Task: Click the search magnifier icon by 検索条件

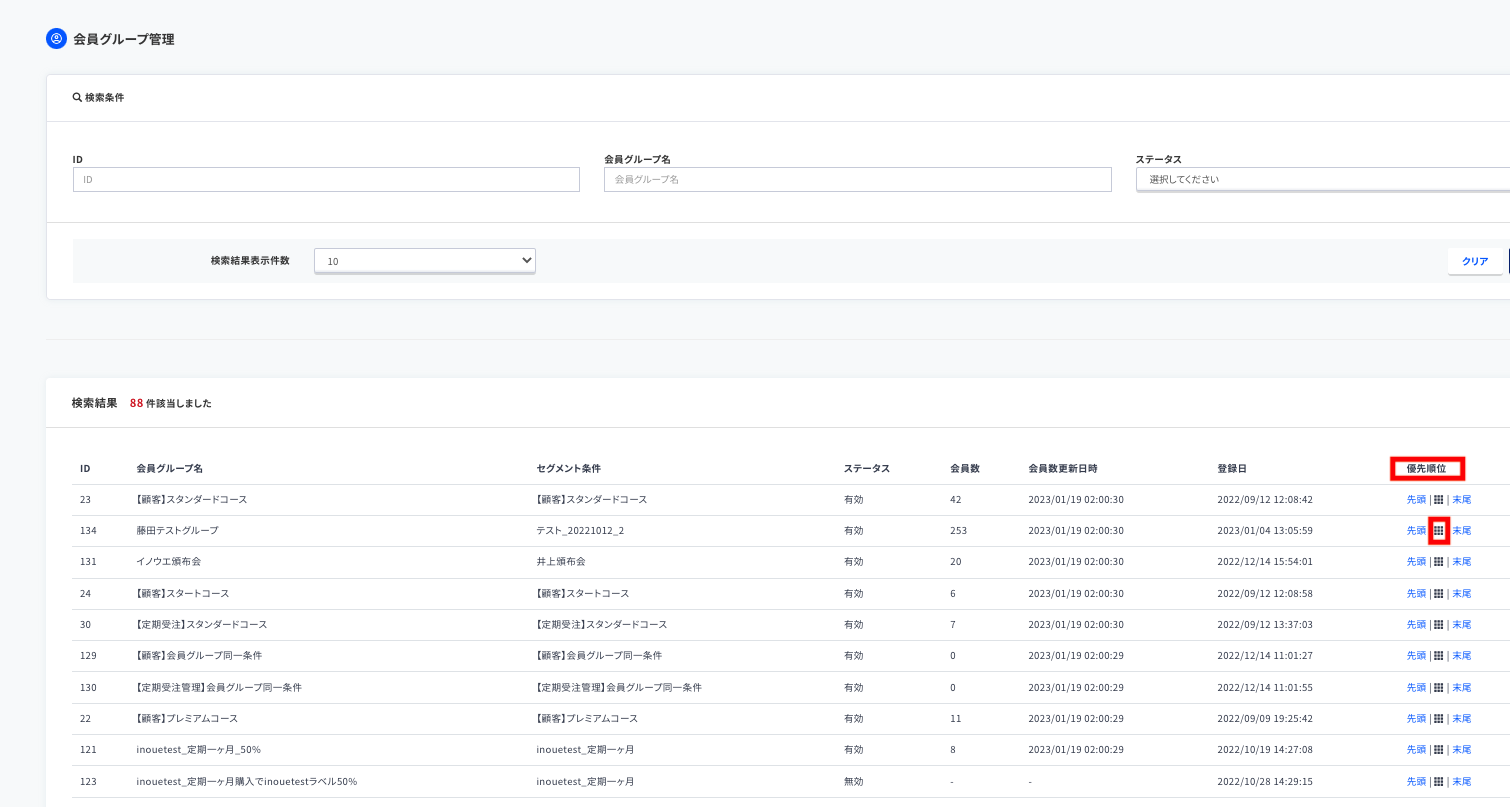Action: click(x=77, y=98)
